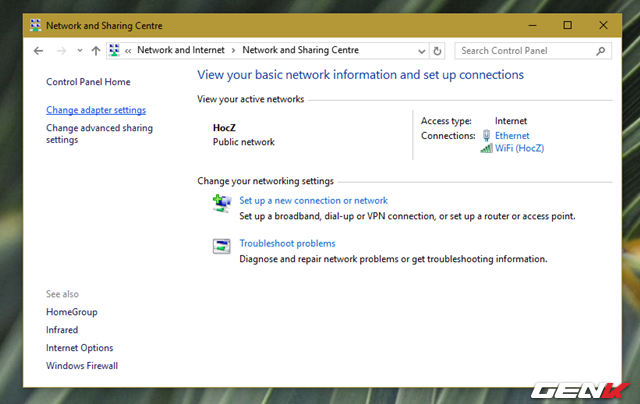
Task: Click the forward navigation arrow
Action: tap(61, 51)
